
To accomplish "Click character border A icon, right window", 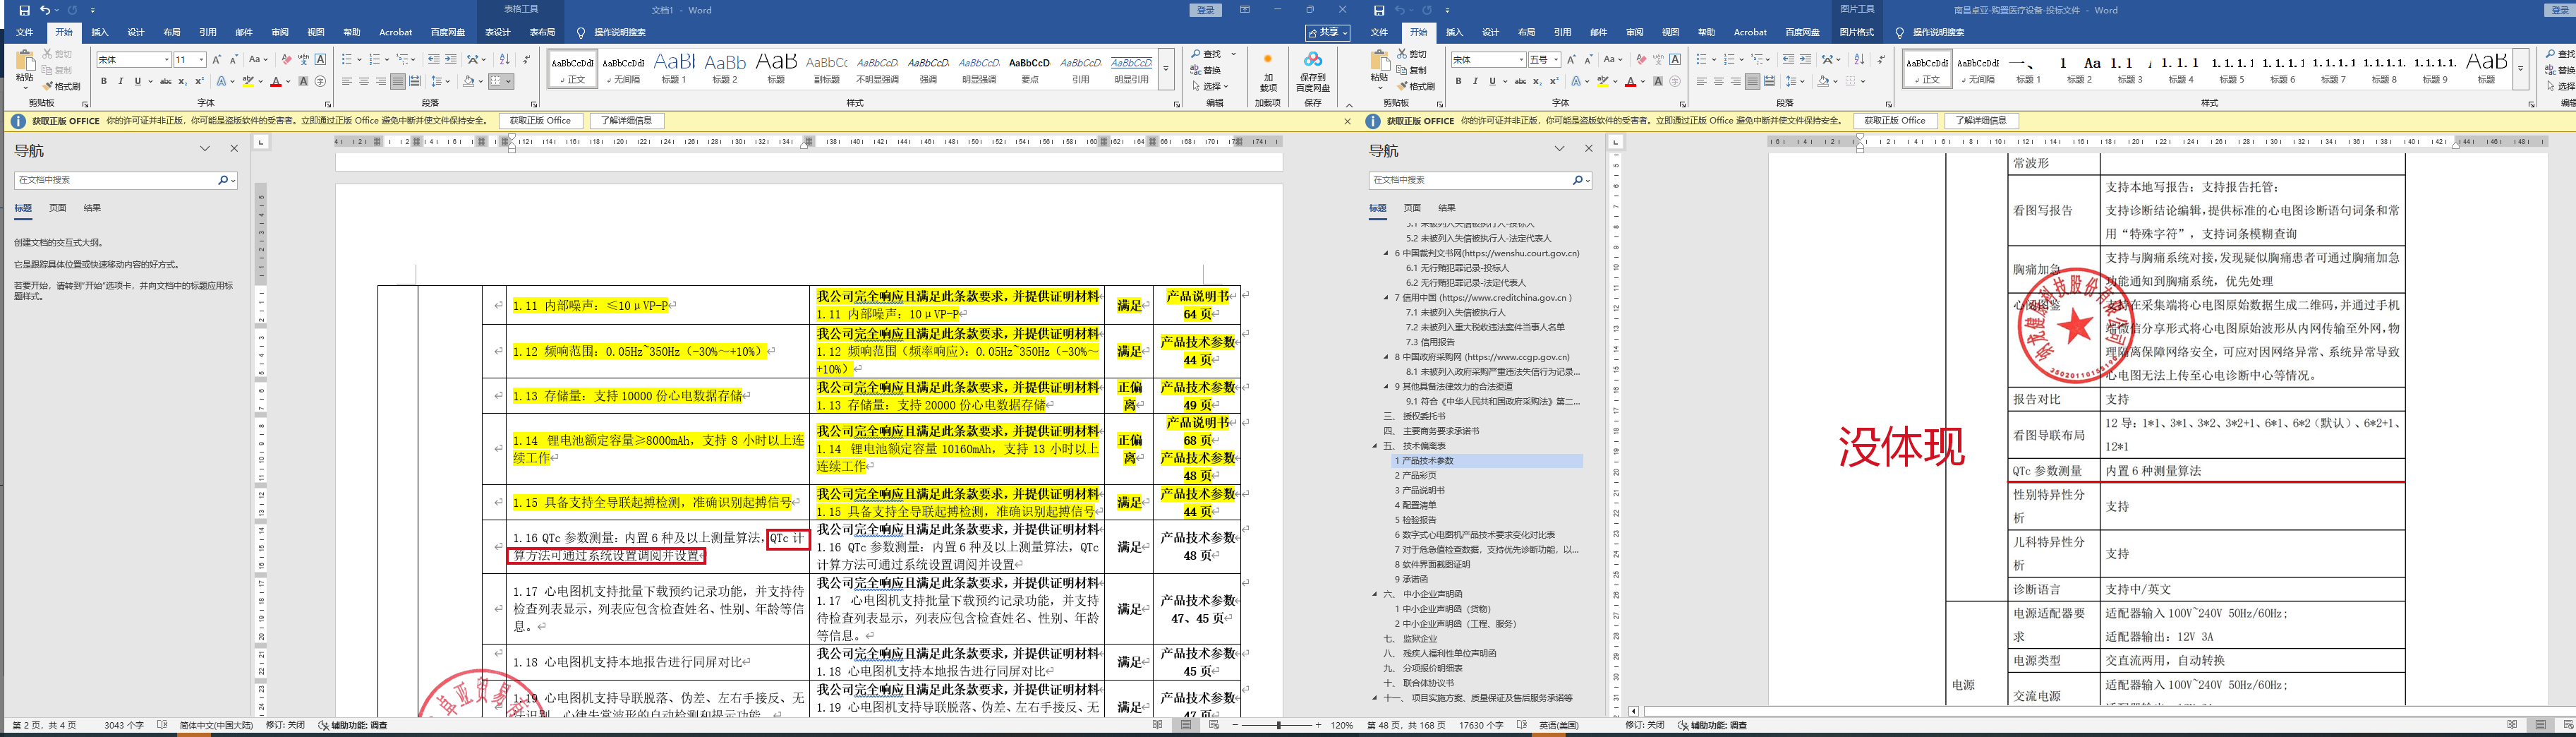I will [x=1675, y=60].
